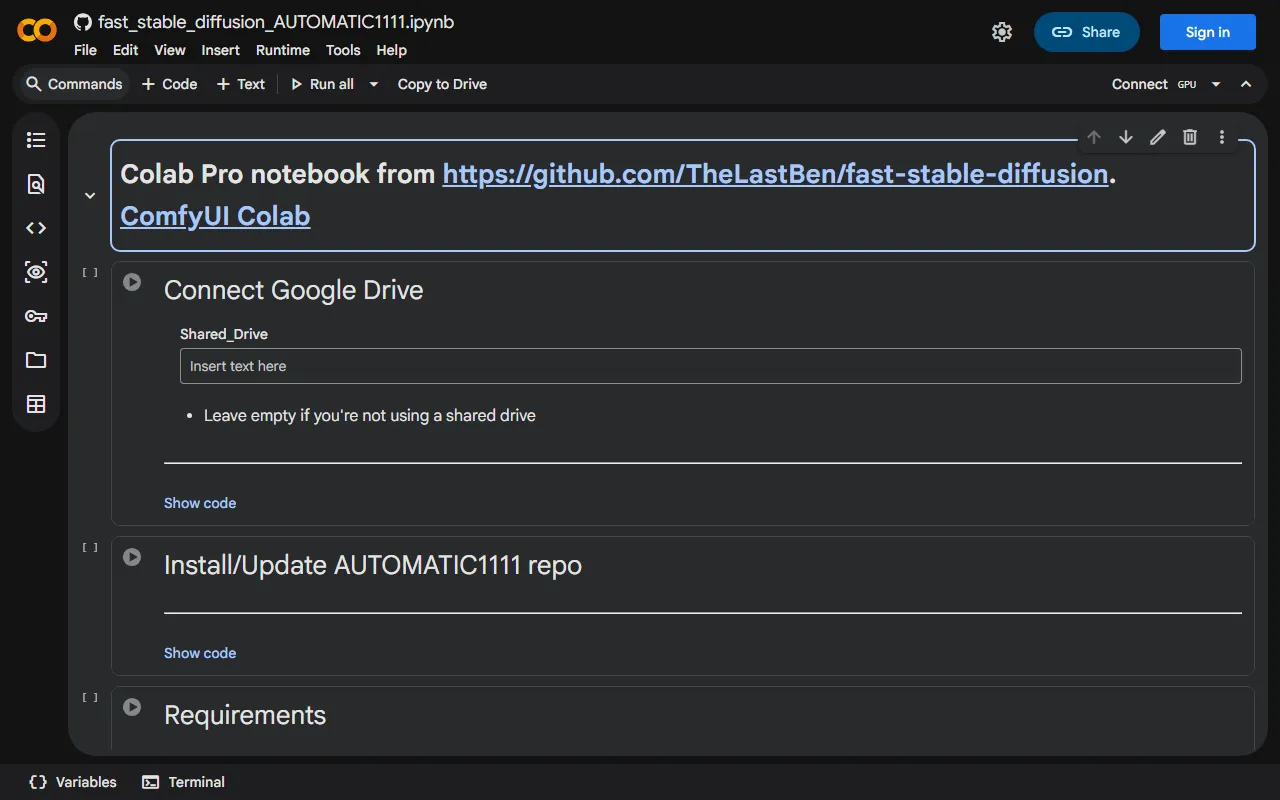1280x800 pixels.
Task: Open the ComfyUI Colab link
Action: click(215, 216)
